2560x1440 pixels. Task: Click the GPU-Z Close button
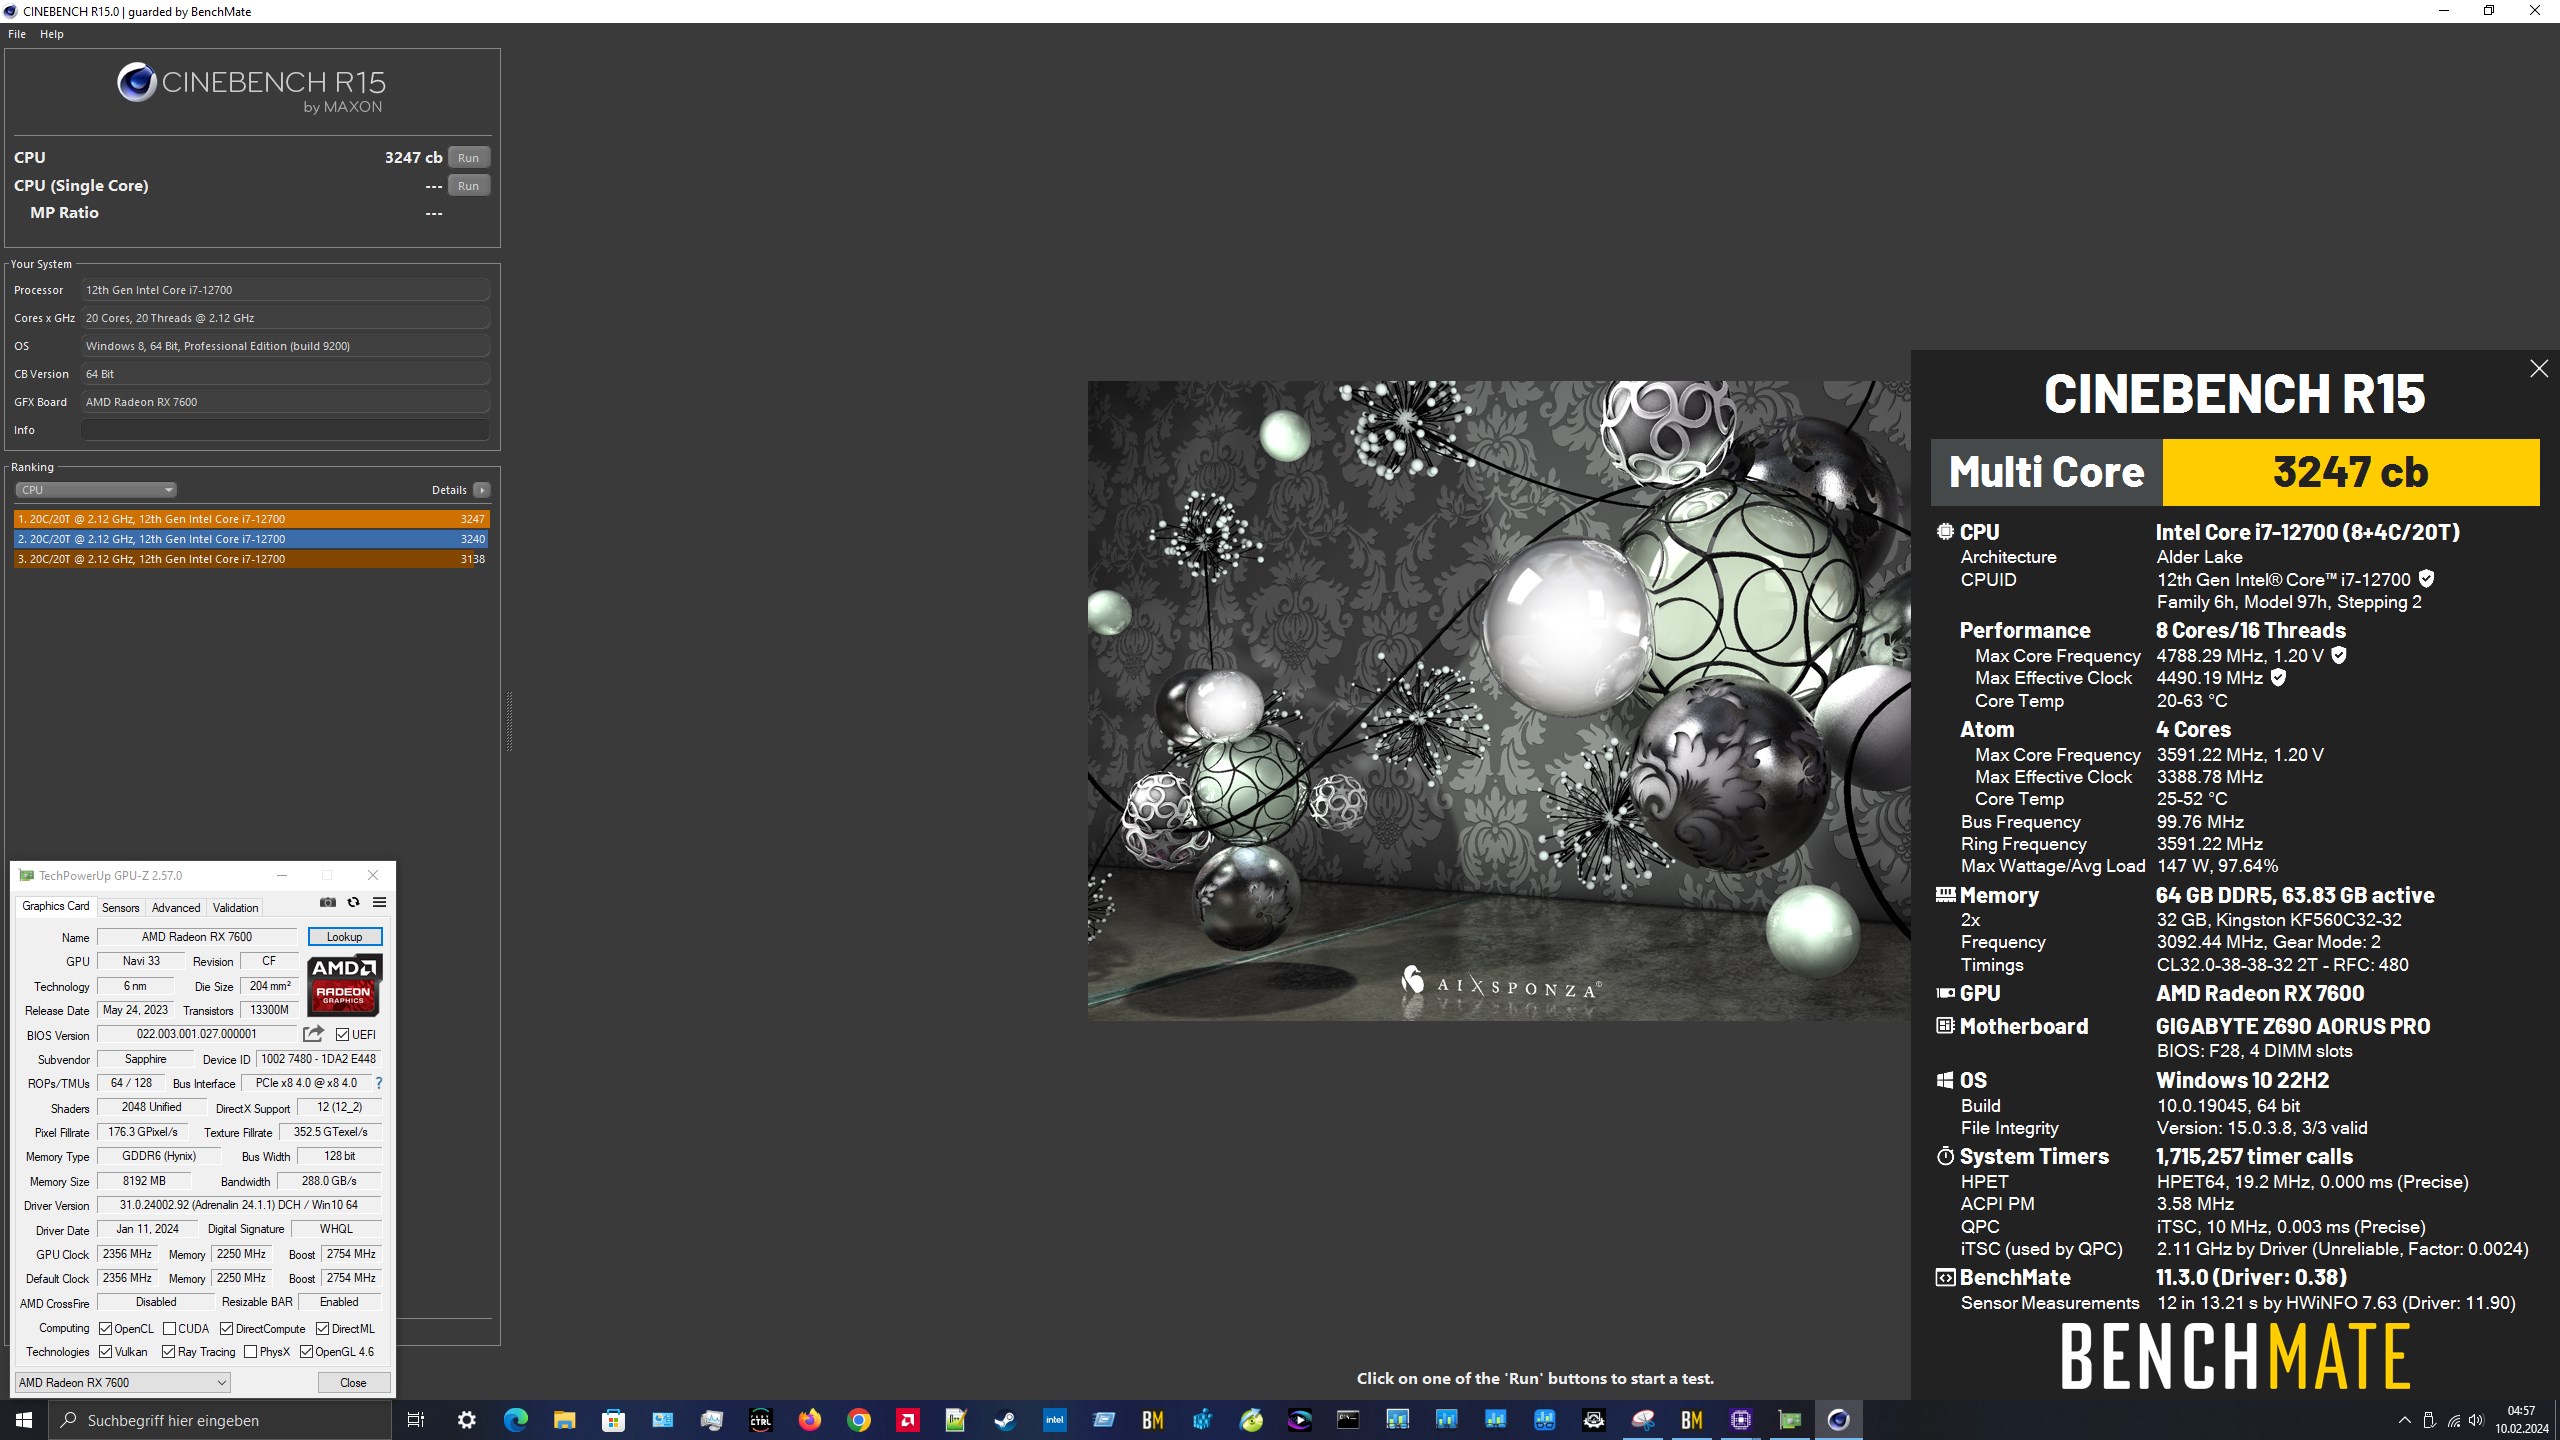tap(353, 1383)
